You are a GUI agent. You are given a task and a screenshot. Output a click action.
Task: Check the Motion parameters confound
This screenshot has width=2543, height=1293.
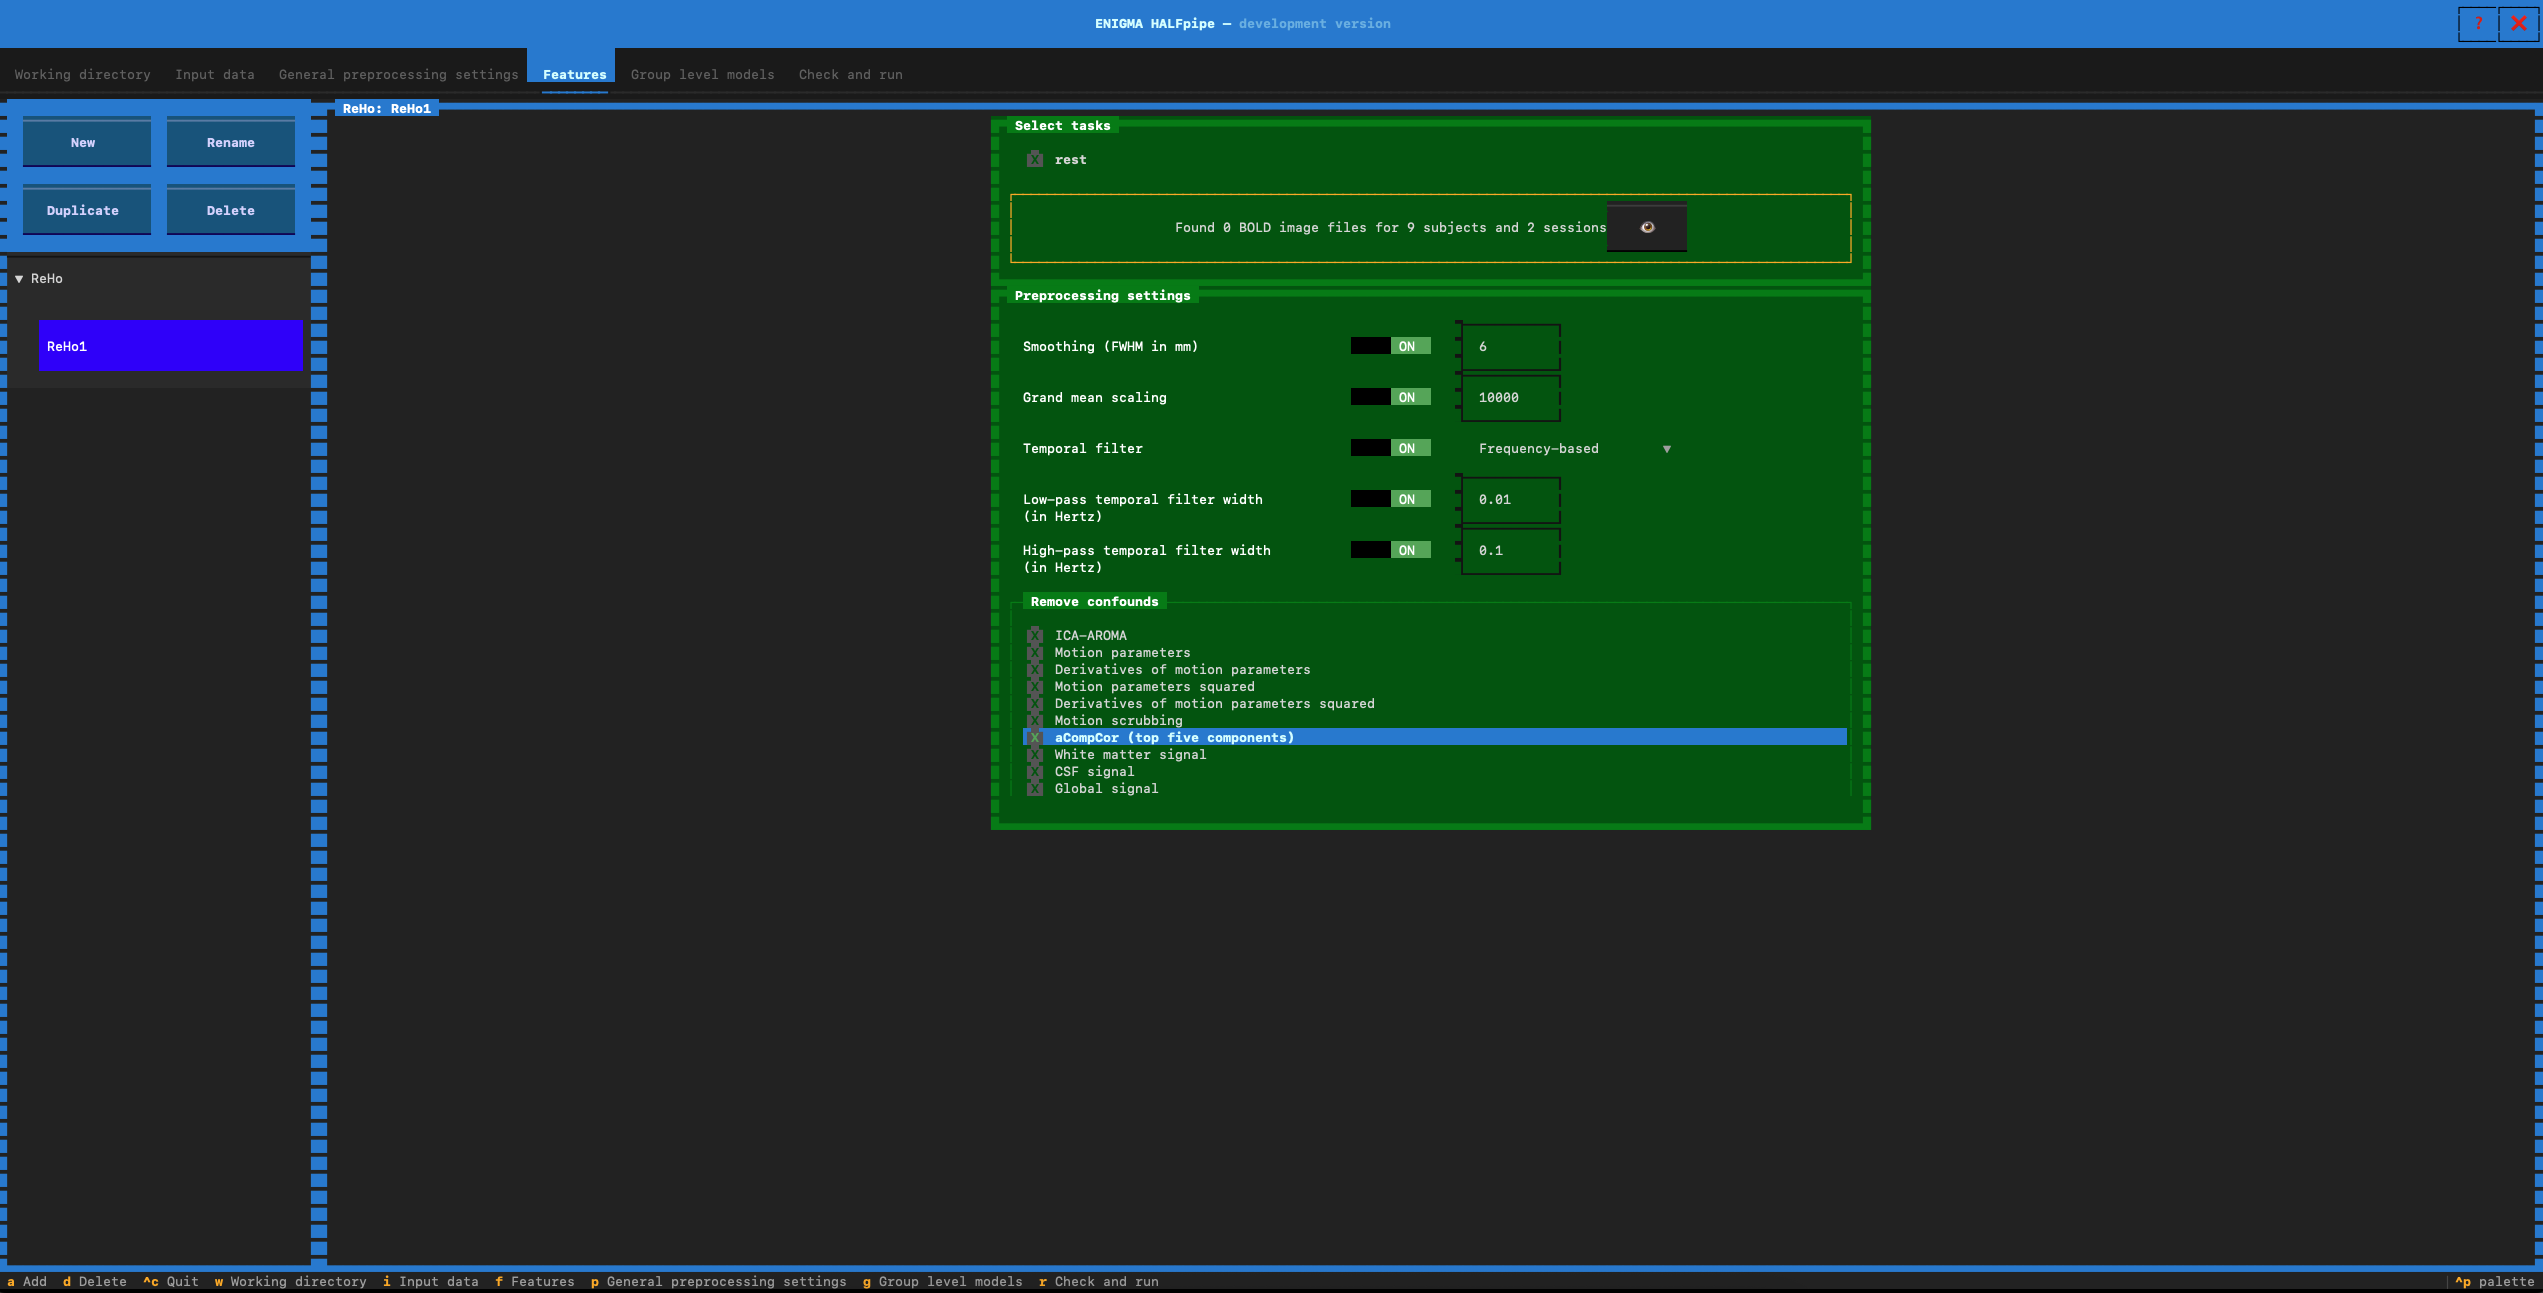point(1035,652)
